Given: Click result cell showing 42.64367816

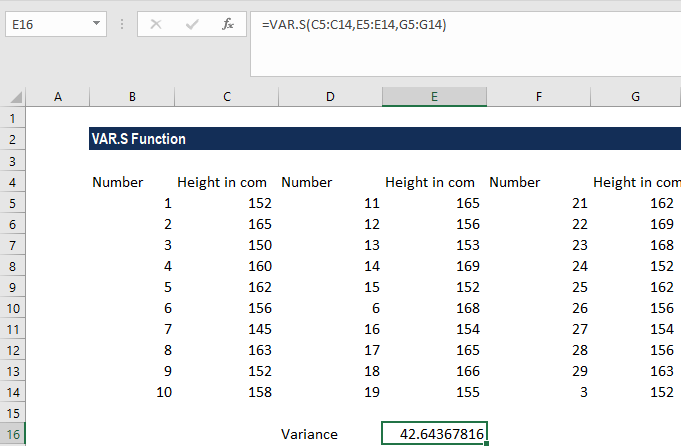Looking at the screenshot, I should click(x=434, y=433).
